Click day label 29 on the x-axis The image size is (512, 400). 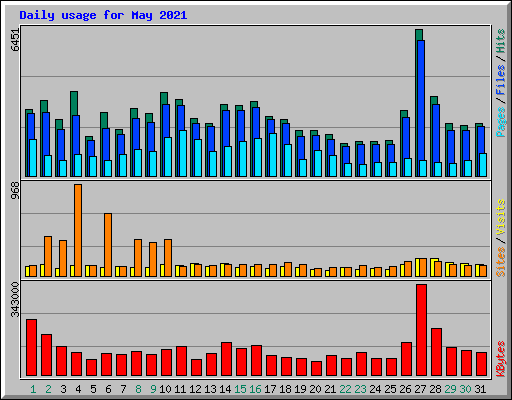450,389
